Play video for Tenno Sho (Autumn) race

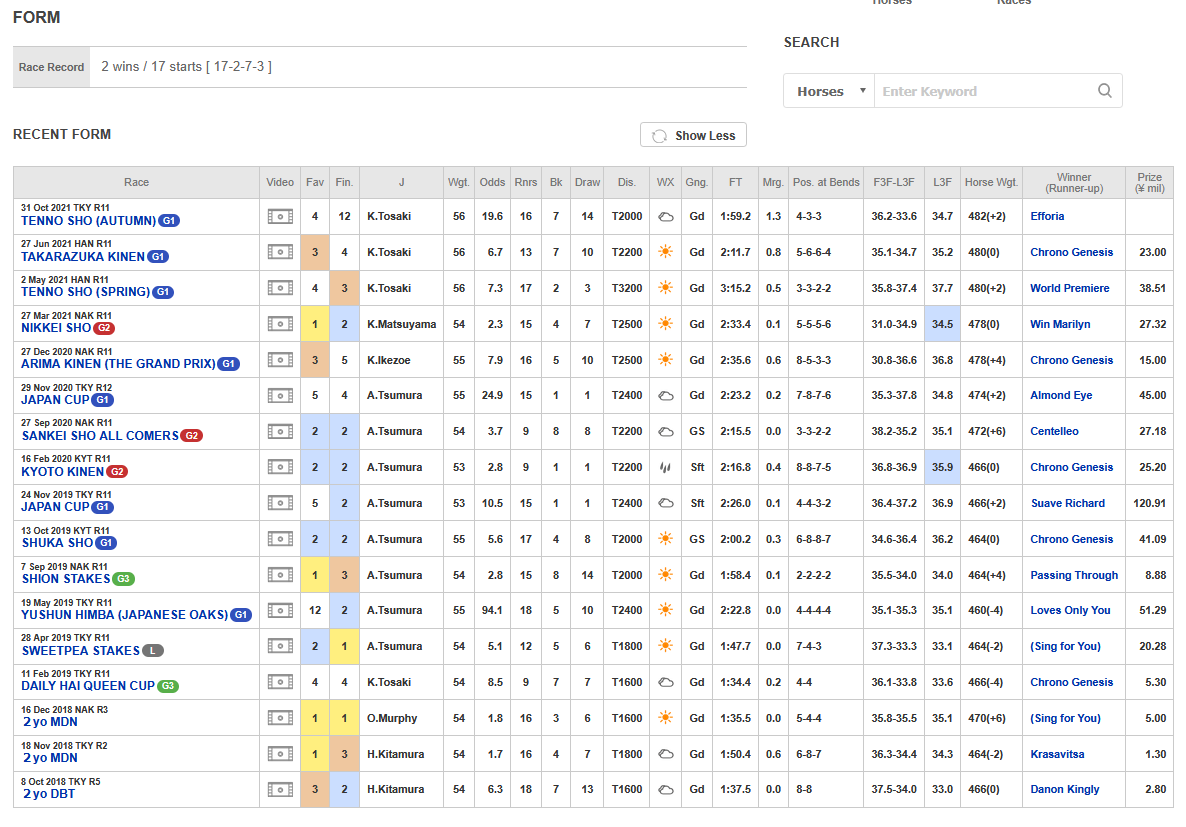point(280,216)
